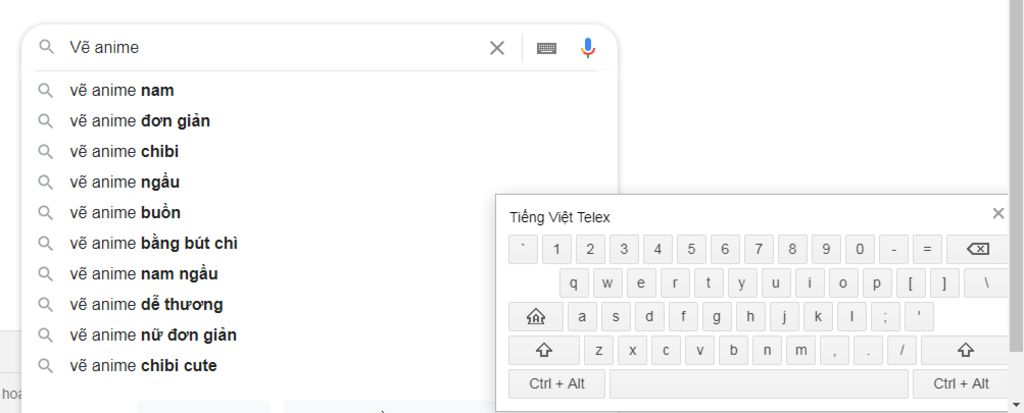Close the Tiếng Việt Telex keyboard panel
The width and height of the screenshot is (1024, 413).
pyautogui.click(x=998, y=213)
